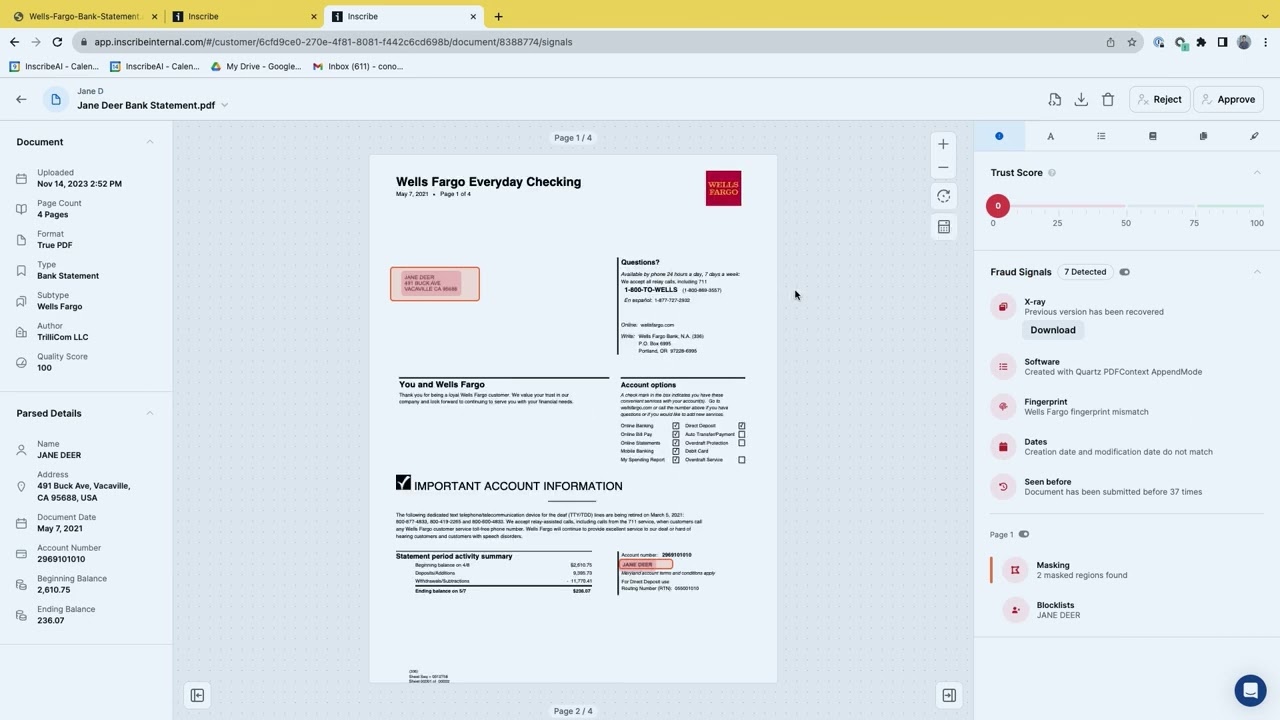Open the chat support widget
1280x720 pixels.
(x=1250, y=690)
